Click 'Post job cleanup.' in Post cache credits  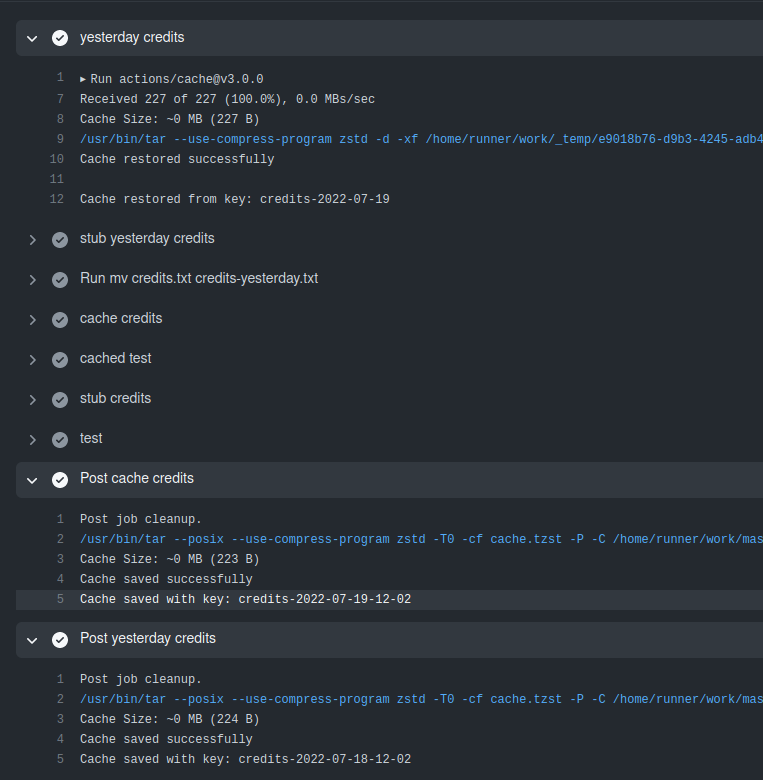point(141,519)
